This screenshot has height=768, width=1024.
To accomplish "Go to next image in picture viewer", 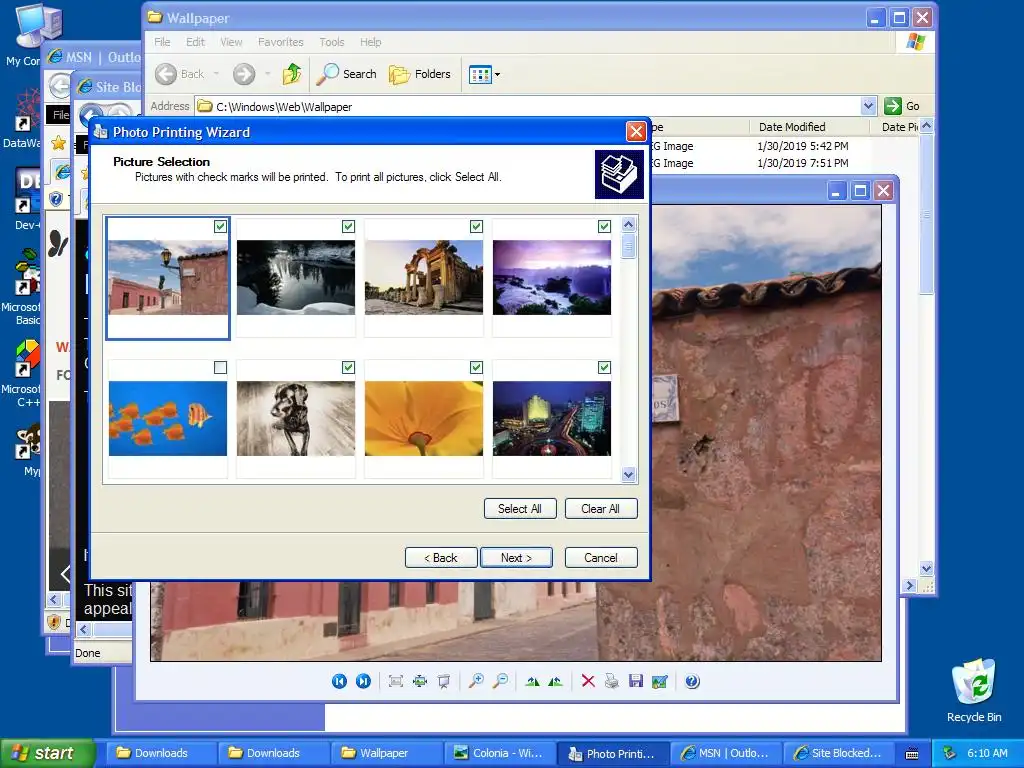I will click(363, 681).
